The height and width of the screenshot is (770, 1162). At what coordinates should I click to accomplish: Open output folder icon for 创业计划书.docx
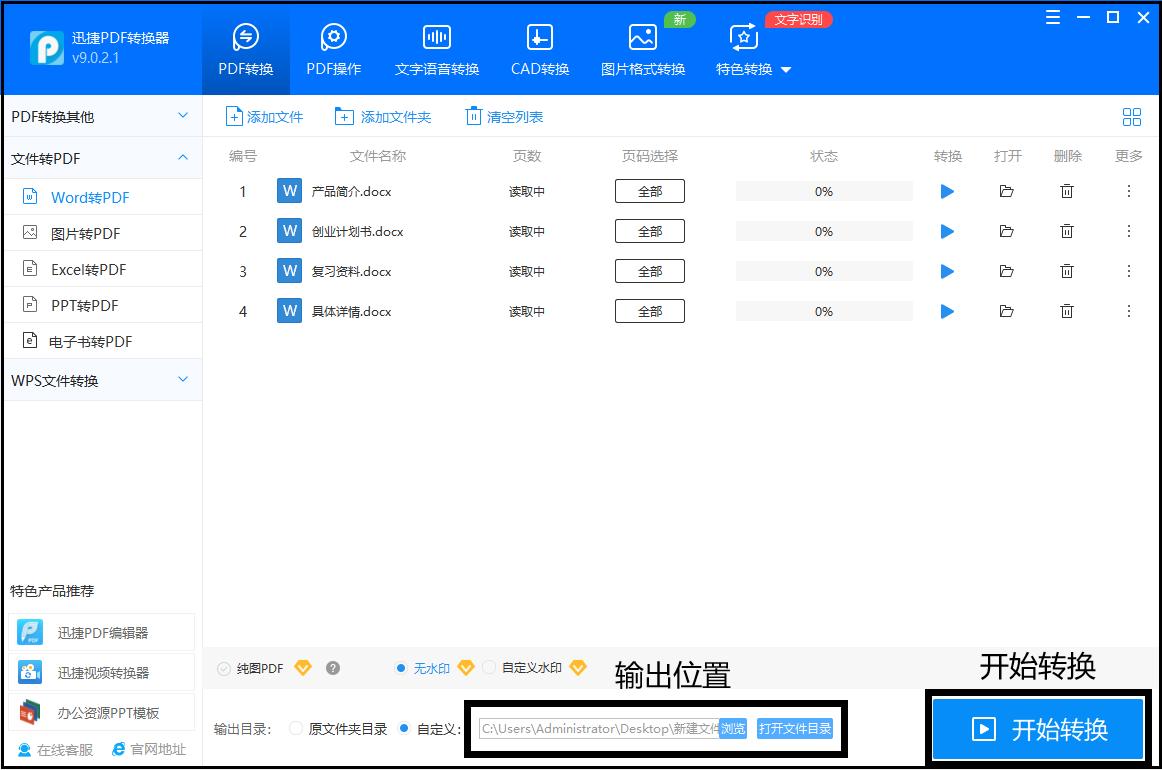pyautogui.click(x=1006, y=231)
